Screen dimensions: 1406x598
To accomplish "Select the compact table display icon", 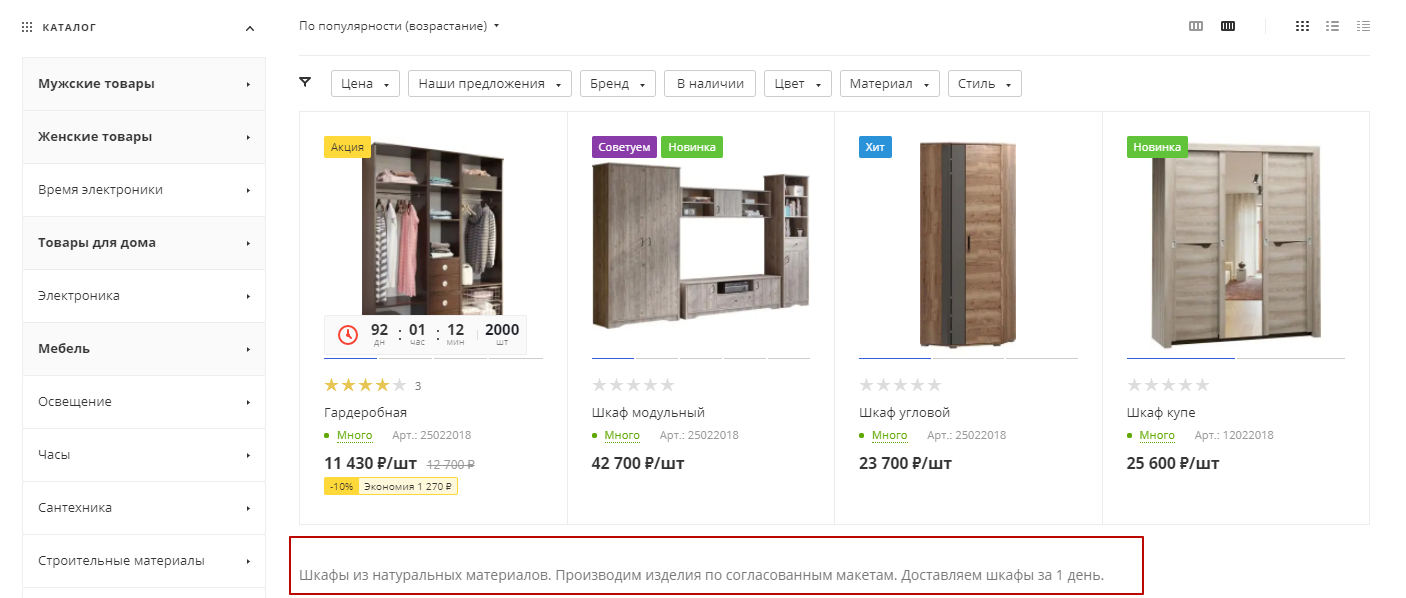I will 1363,26.
